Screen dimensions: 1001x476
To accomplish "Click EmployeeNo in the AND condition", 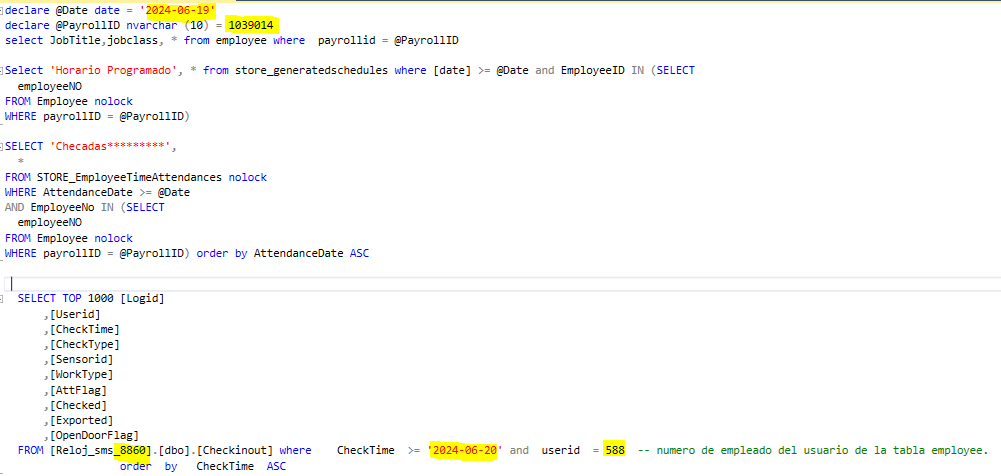I will (x=62, y=208).
